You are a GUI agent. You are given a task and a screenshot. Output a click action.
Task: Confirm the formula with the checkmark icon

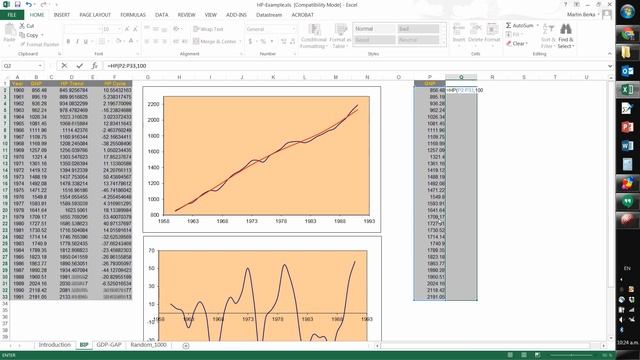point(80,65)
